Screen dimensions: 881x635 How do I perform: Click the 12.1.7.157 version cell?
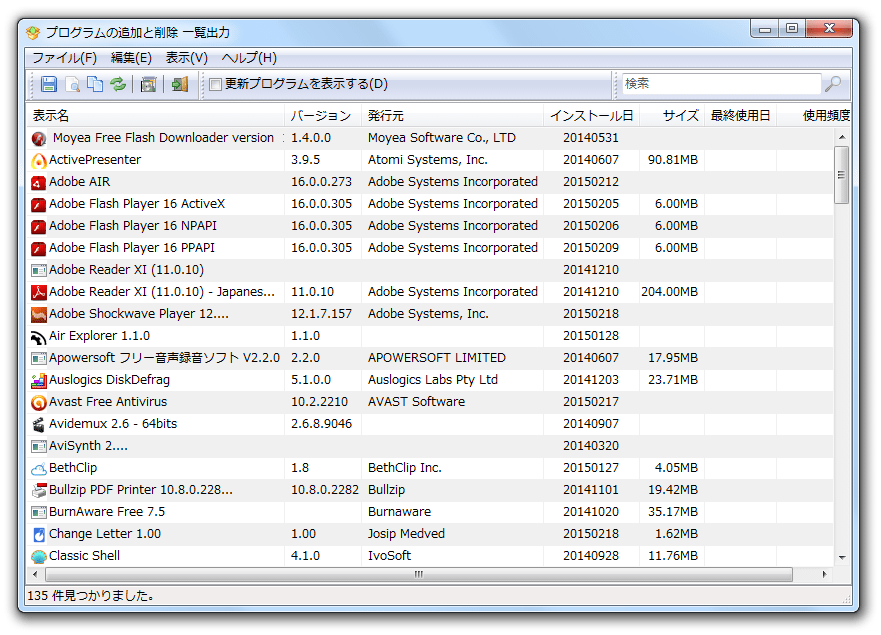click(x=321, y=314)
